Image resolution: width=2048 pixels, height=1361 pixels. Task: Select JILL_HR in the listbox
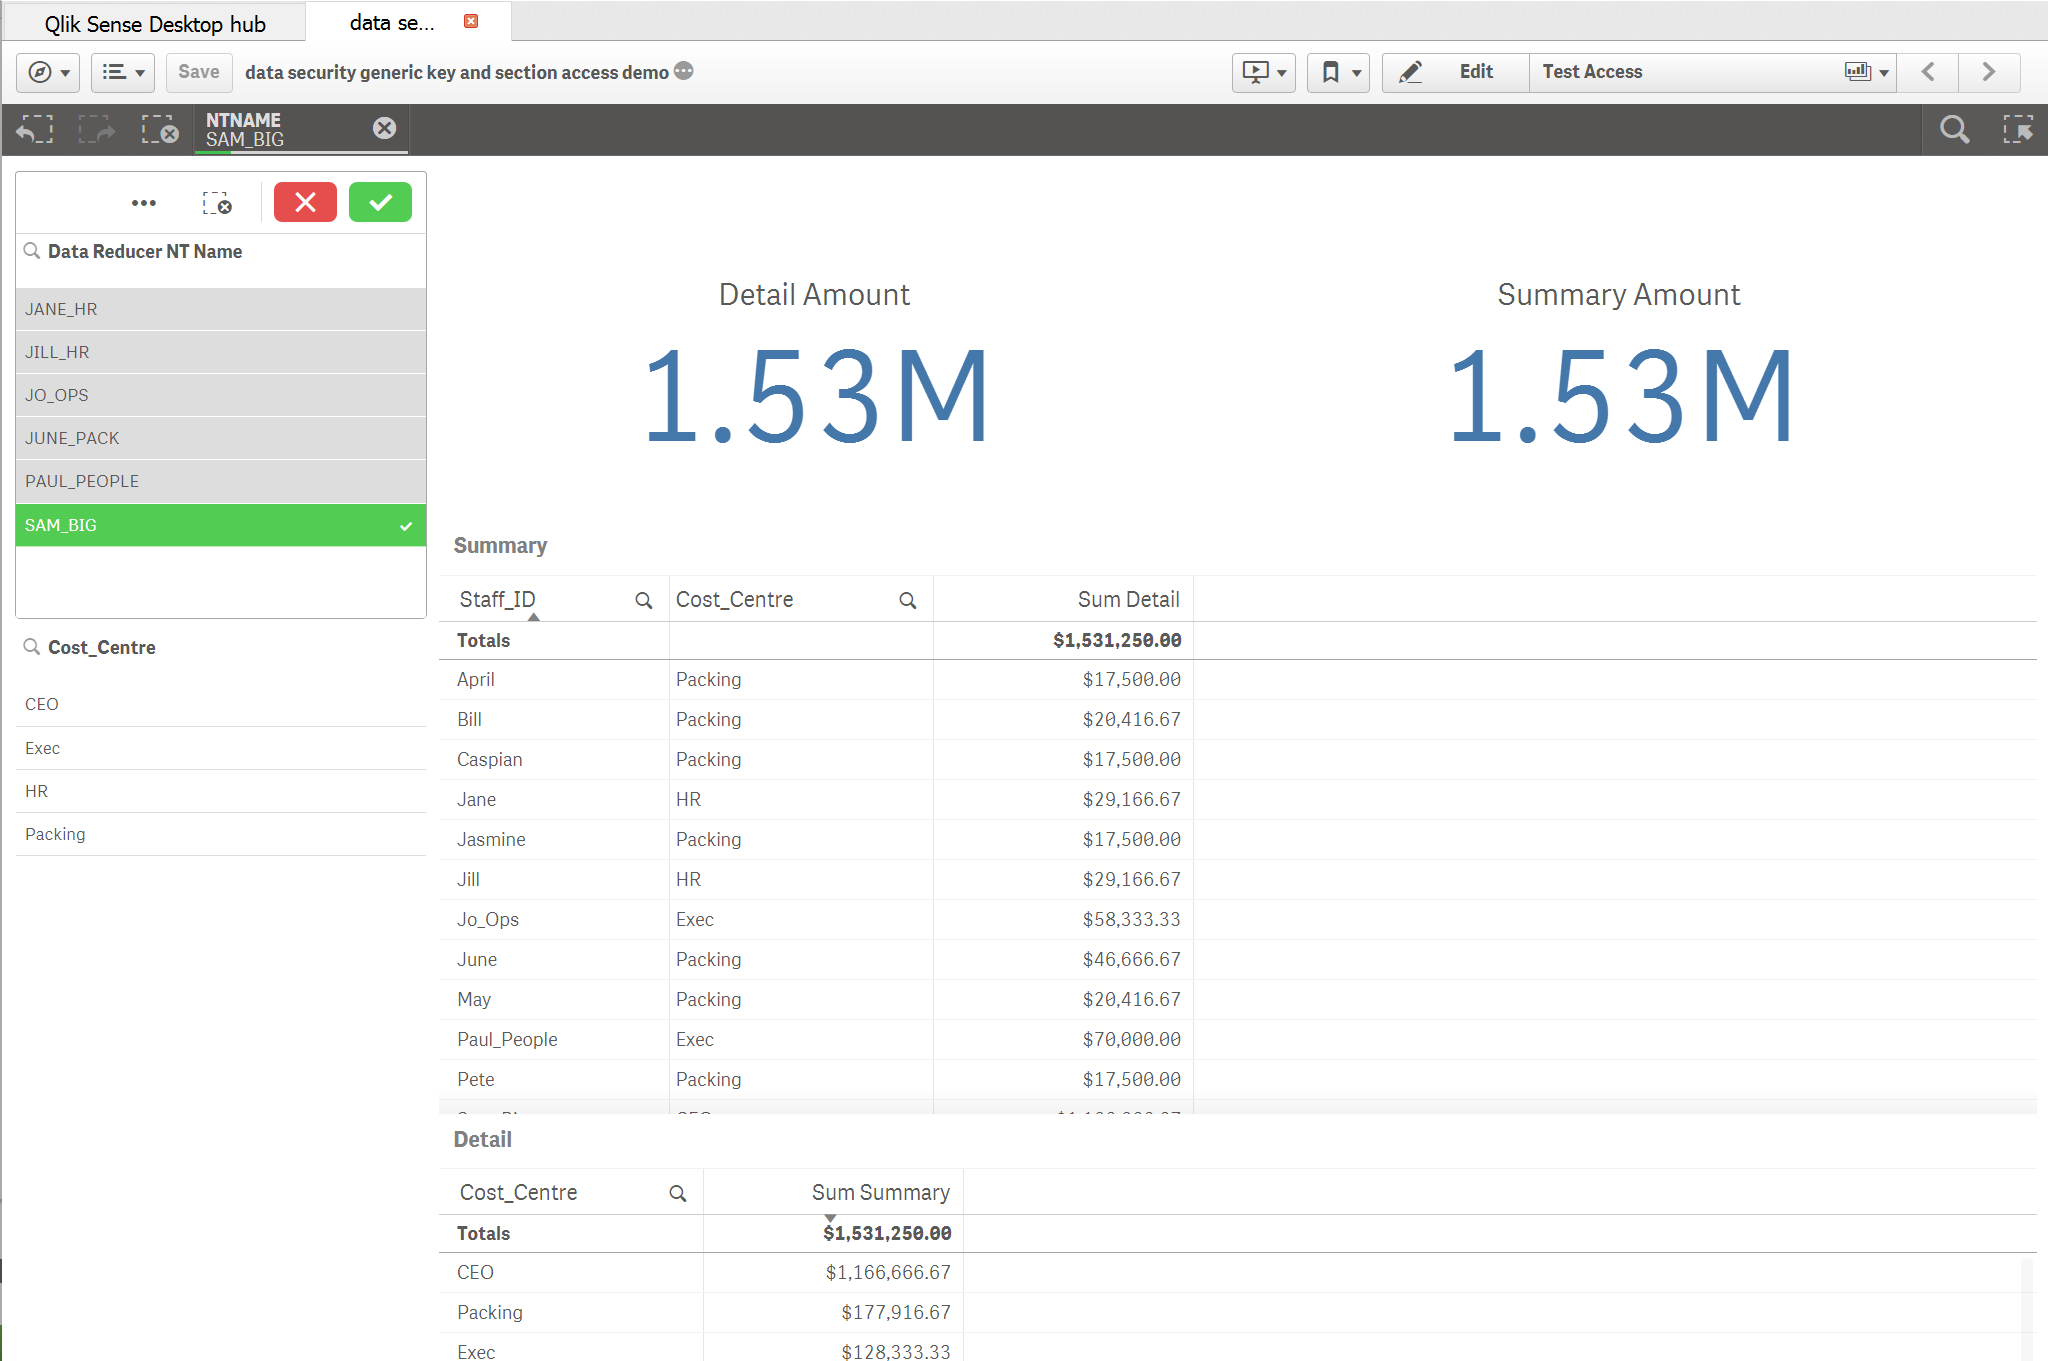[221, 352]
